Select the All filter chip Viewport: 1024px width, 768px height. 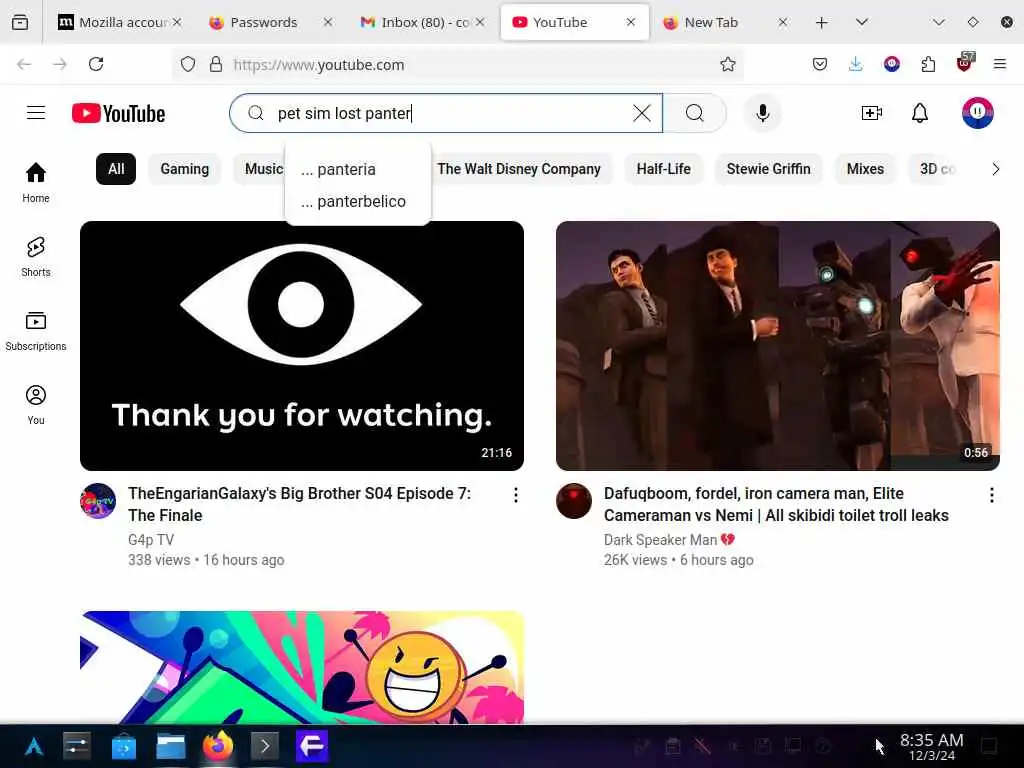116,169
